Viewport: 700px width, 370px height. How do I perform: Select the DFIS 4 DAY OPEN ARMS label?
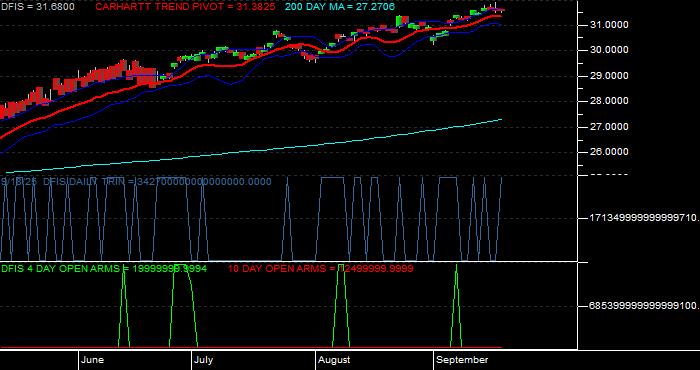pyautogui.click(x=104, y=268)
